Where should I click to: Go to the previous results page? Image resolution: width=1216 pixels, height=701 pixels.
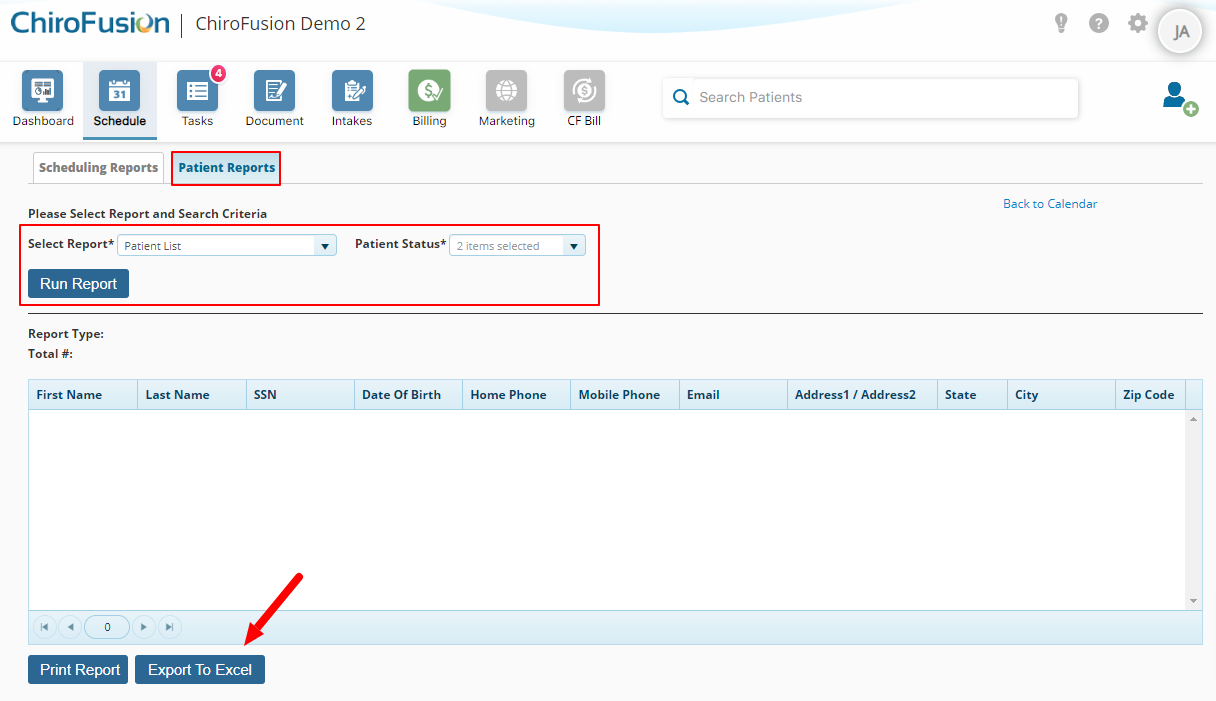tap(70, 627)
